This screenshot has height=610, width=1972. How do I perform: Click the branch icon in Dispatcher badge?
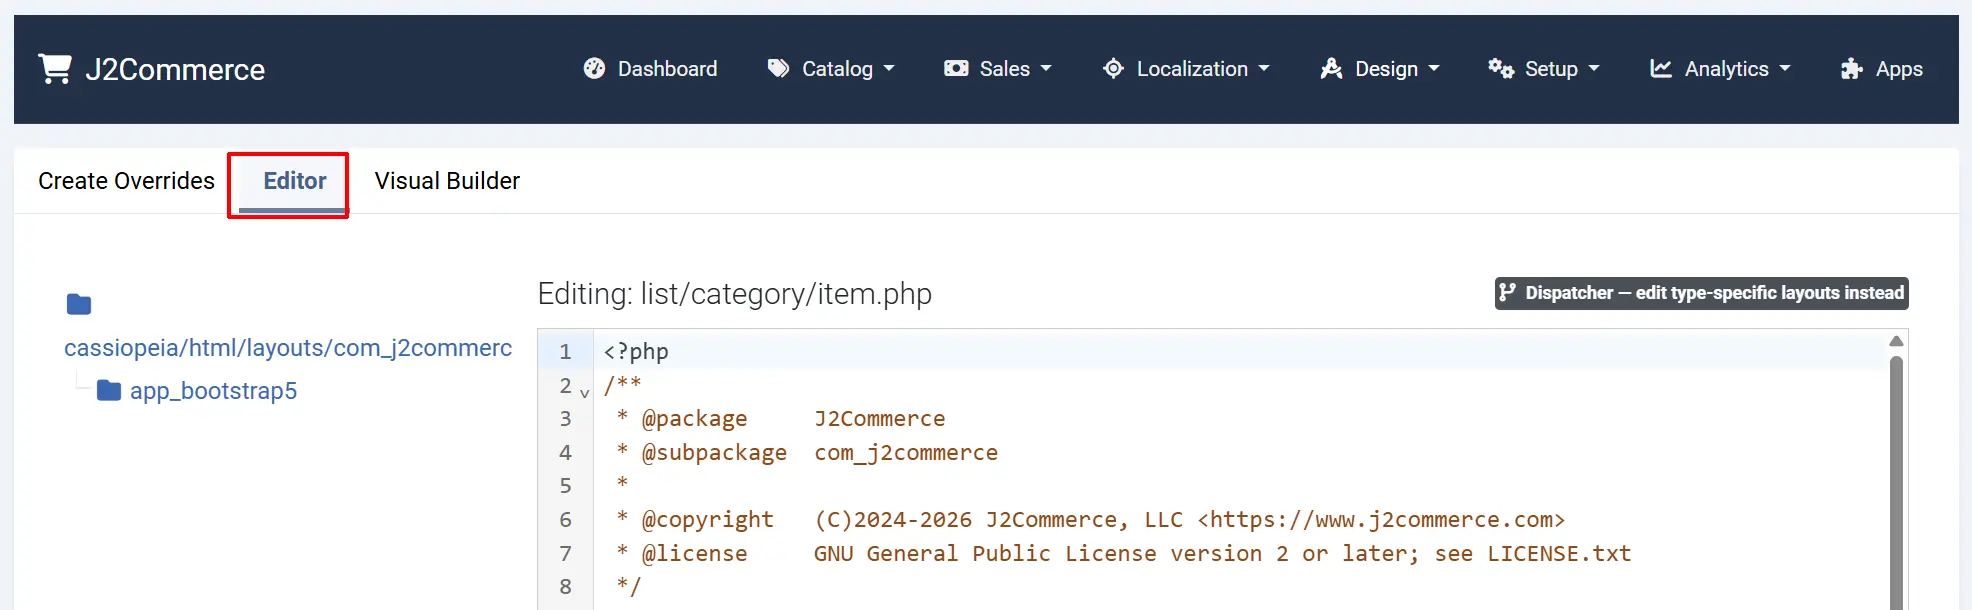click(1507, 292)
